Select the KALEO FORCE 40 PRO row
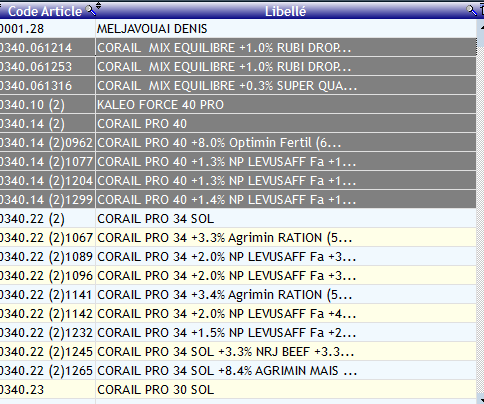This screenshot has height=404, width=484. pos(238,105)
